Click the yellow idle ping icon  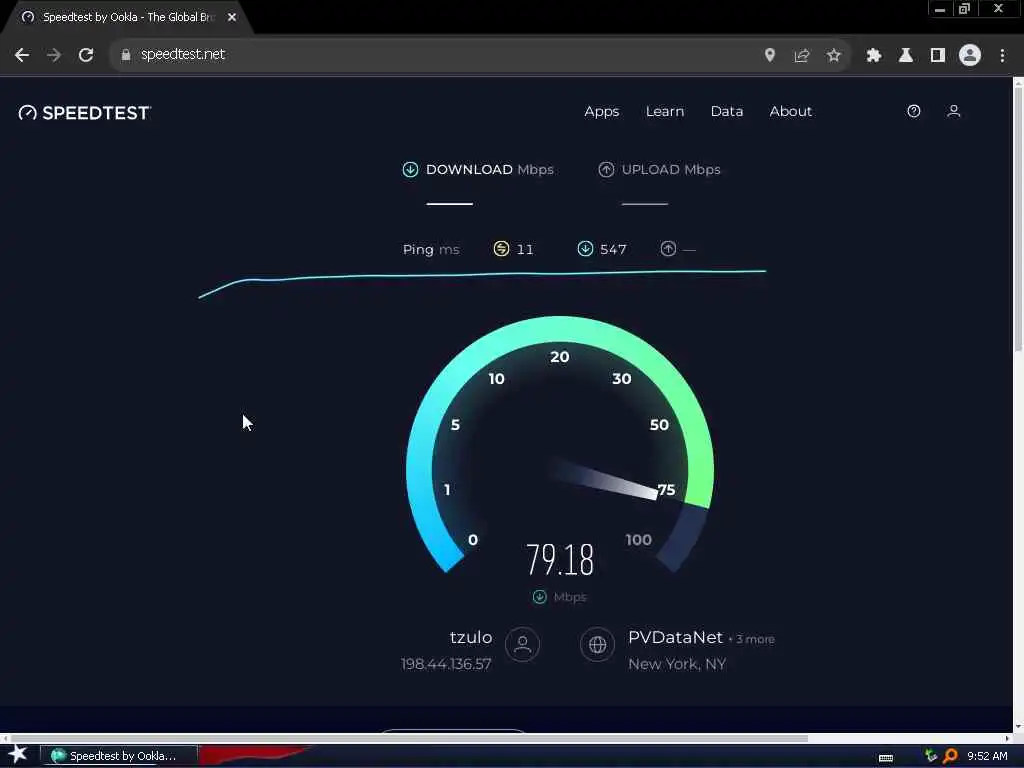click(x=501, y=249)
